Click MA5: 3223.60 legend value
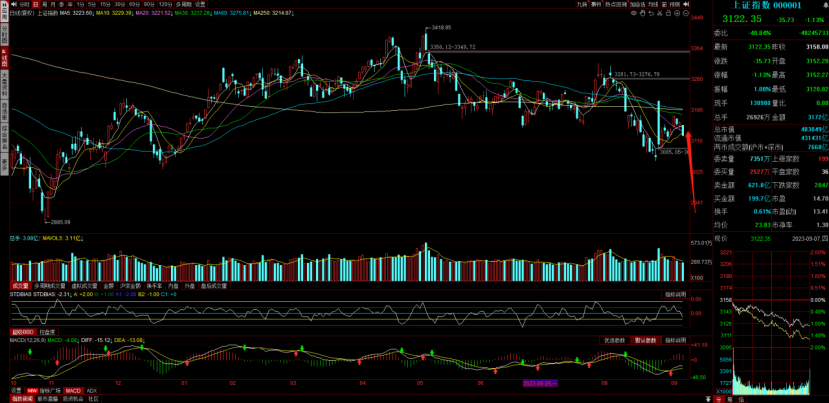Viewport: 829px width, 403px height. (76, 12)
